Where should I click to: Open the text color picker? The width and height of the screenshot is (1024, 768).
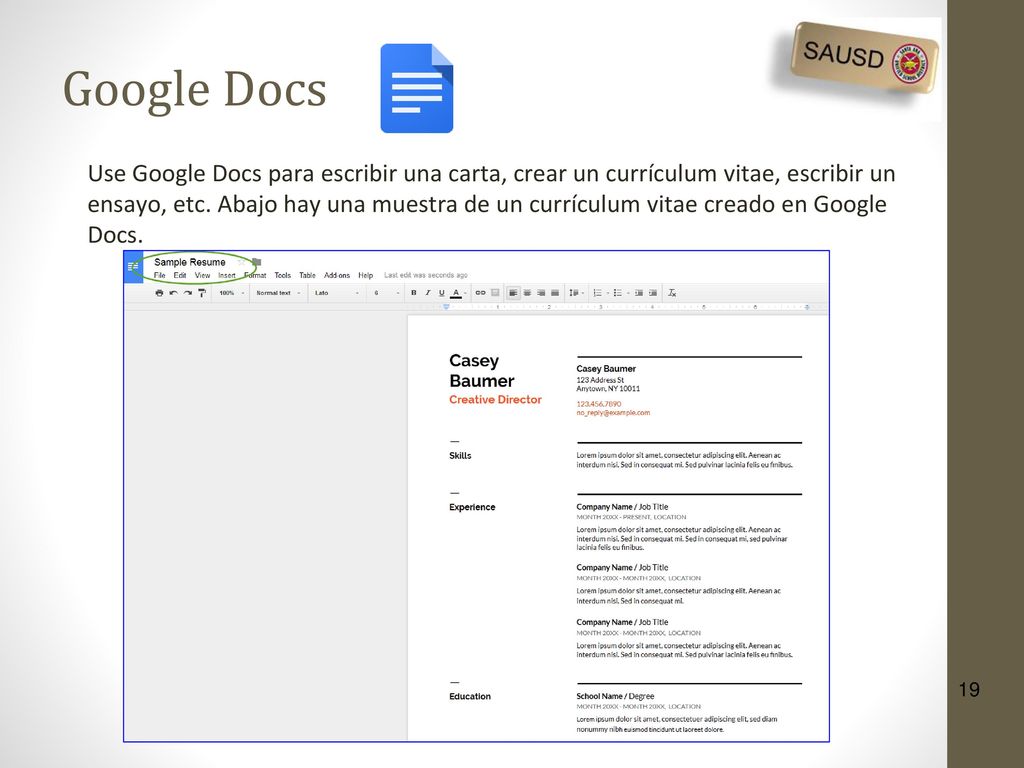(456, 293)
